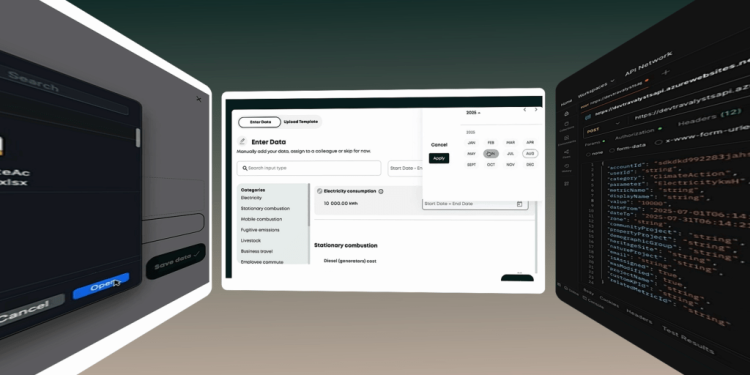Select NOV in the month picker
This screenshot has height=375, width=750.
(x=510, y=165)
